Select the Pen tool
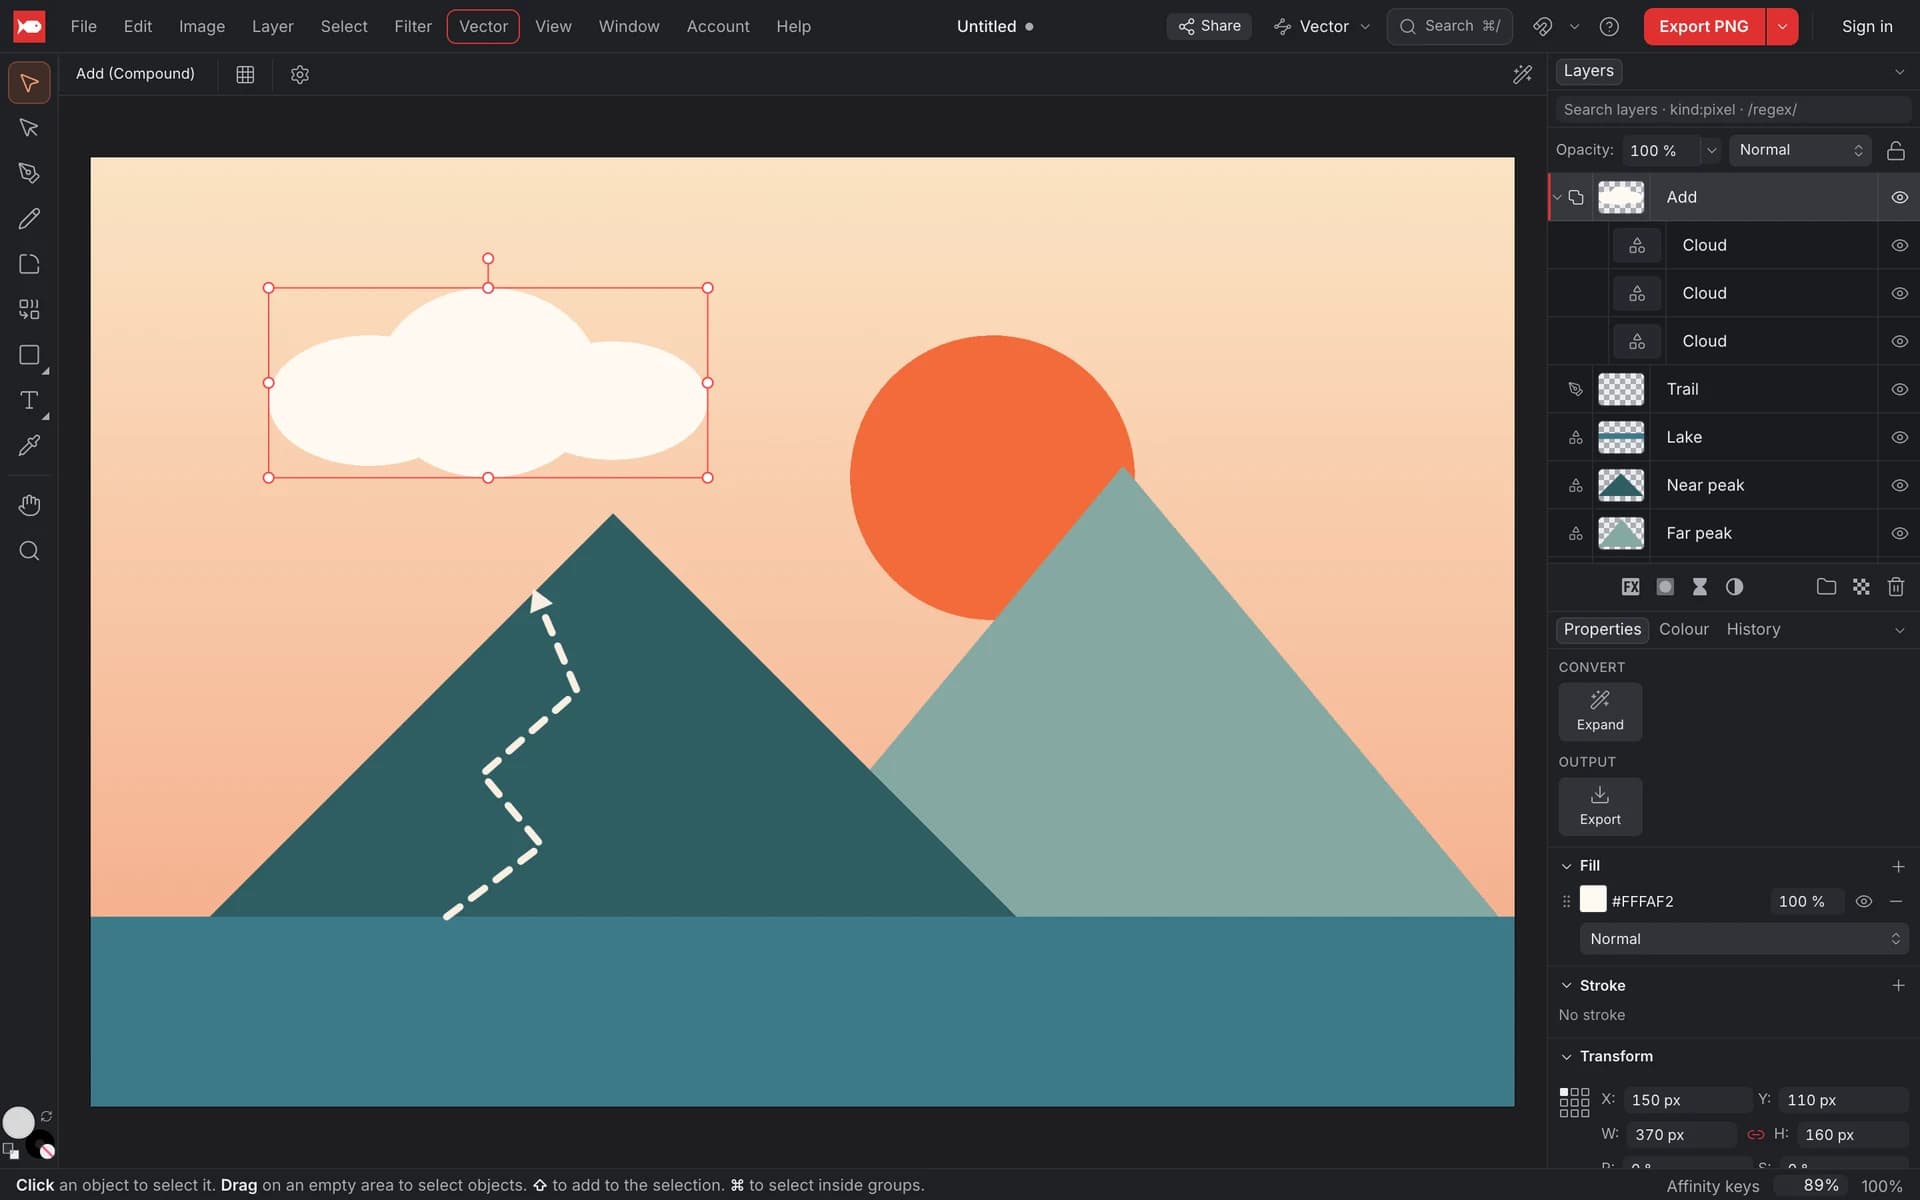 [x=29, y=173]
